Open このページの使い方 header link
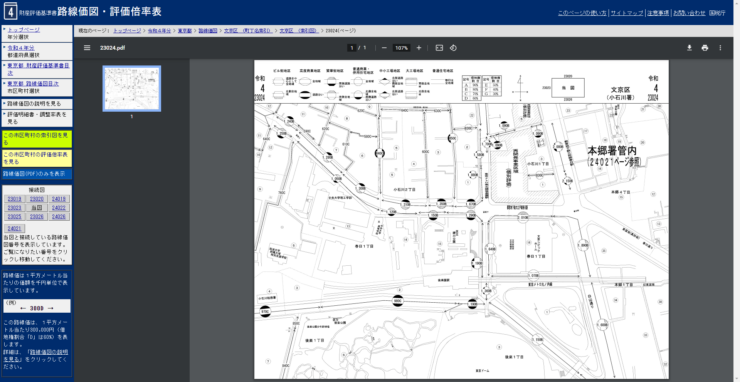This screenshot has height=382, width=740. (582, 13)
